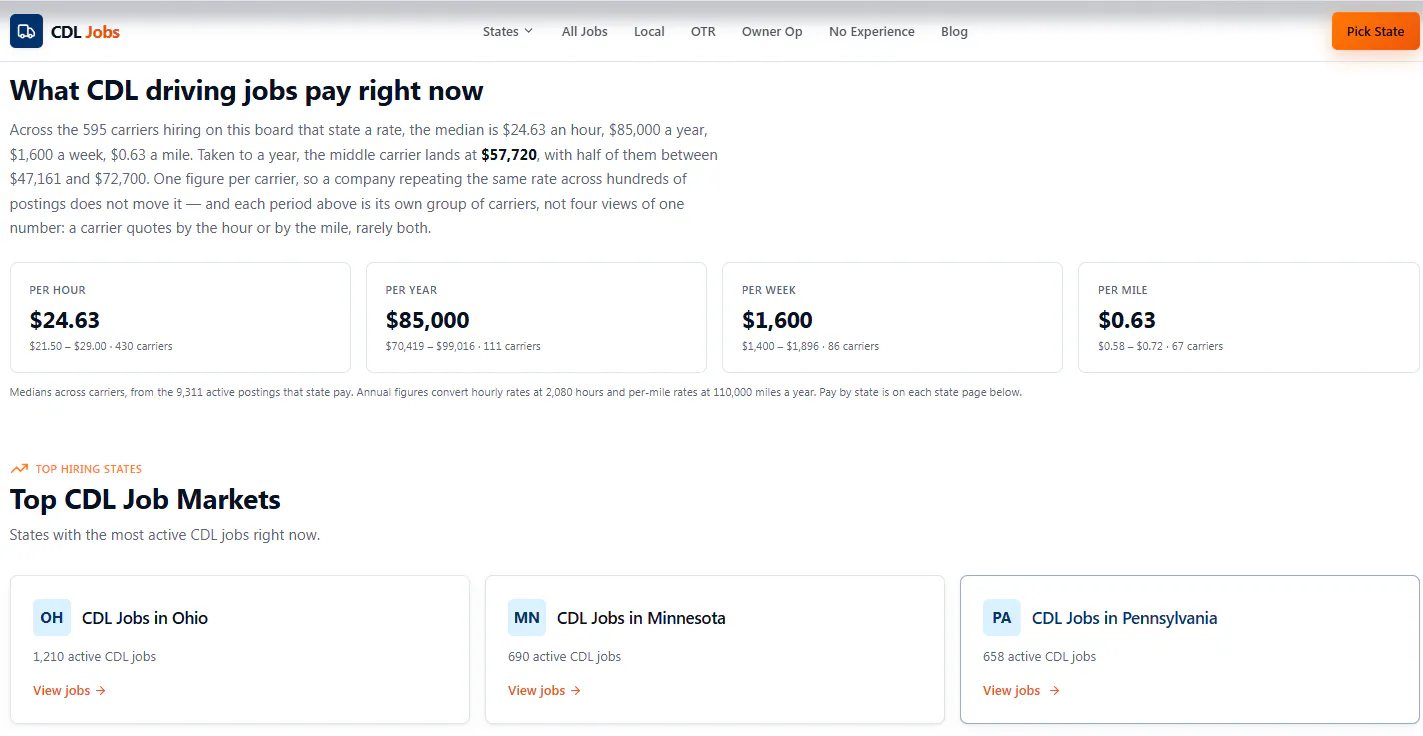Open the CDL Jobs in Minnesota heading
Image resolution: width=1423 pixels, height=736 pixels.
(x=641, y=618)
